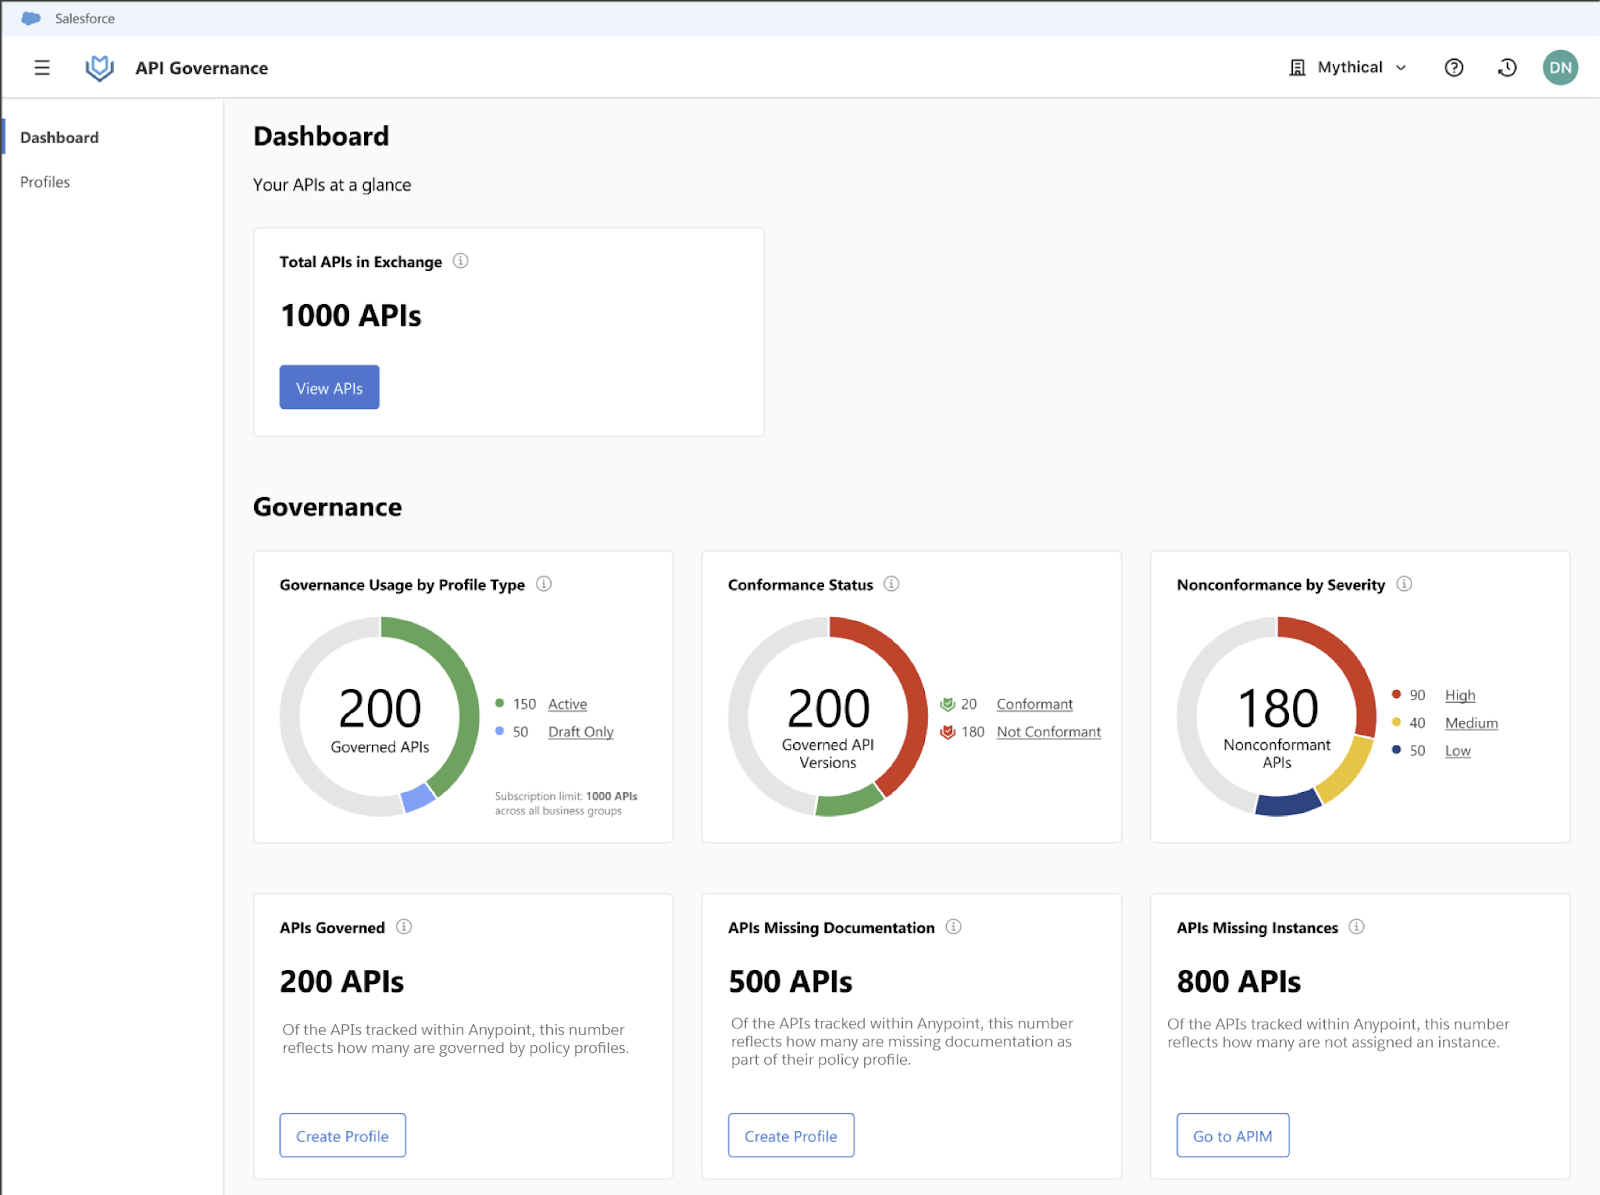The width and height of the screenshot is (1600, 1195).
Task: Select Dashboard in the sidebar
Action: coord(59,137)
